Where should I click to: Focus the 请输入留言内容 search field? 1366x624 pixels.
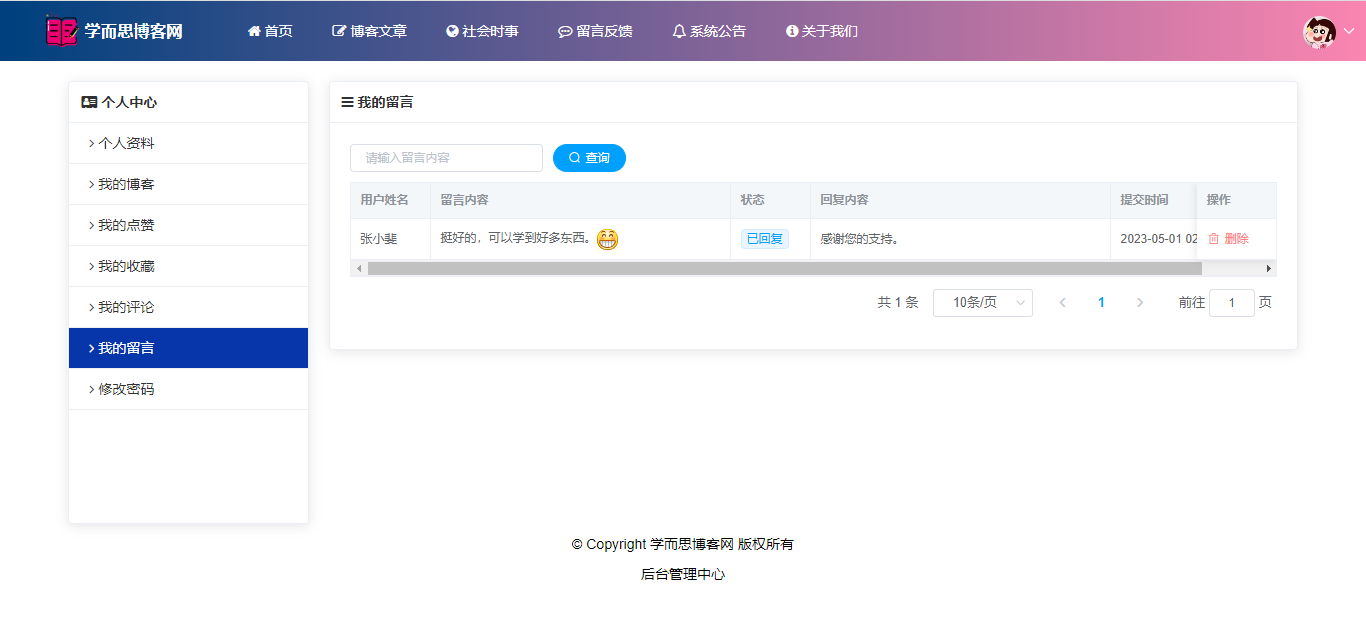[x=446, y=158]
